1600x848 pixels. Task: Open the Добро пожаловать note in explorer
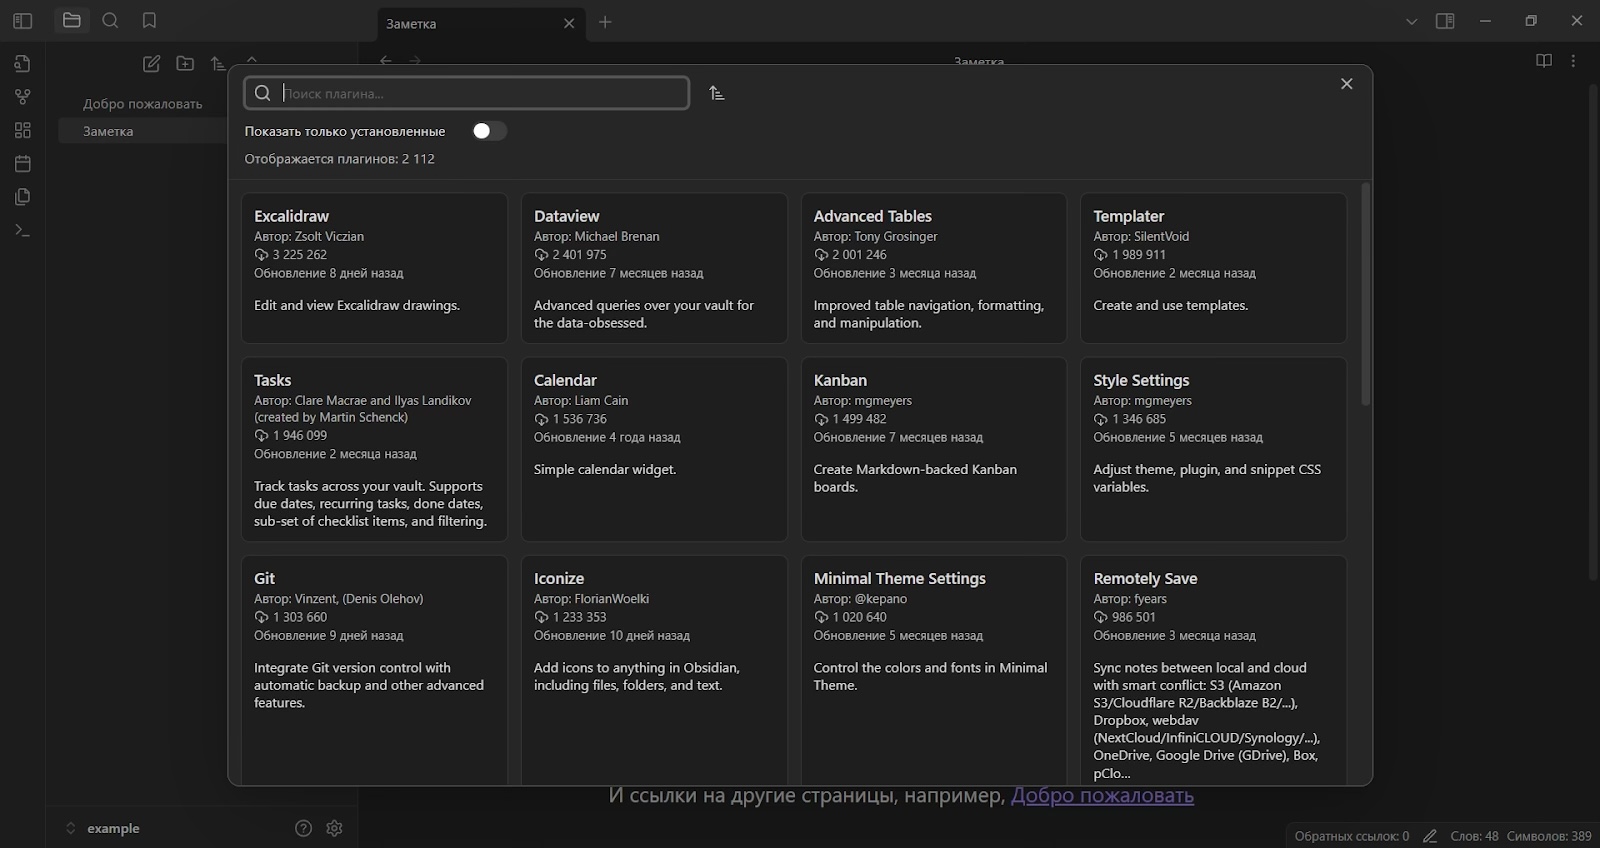click(x=142, y=104)
